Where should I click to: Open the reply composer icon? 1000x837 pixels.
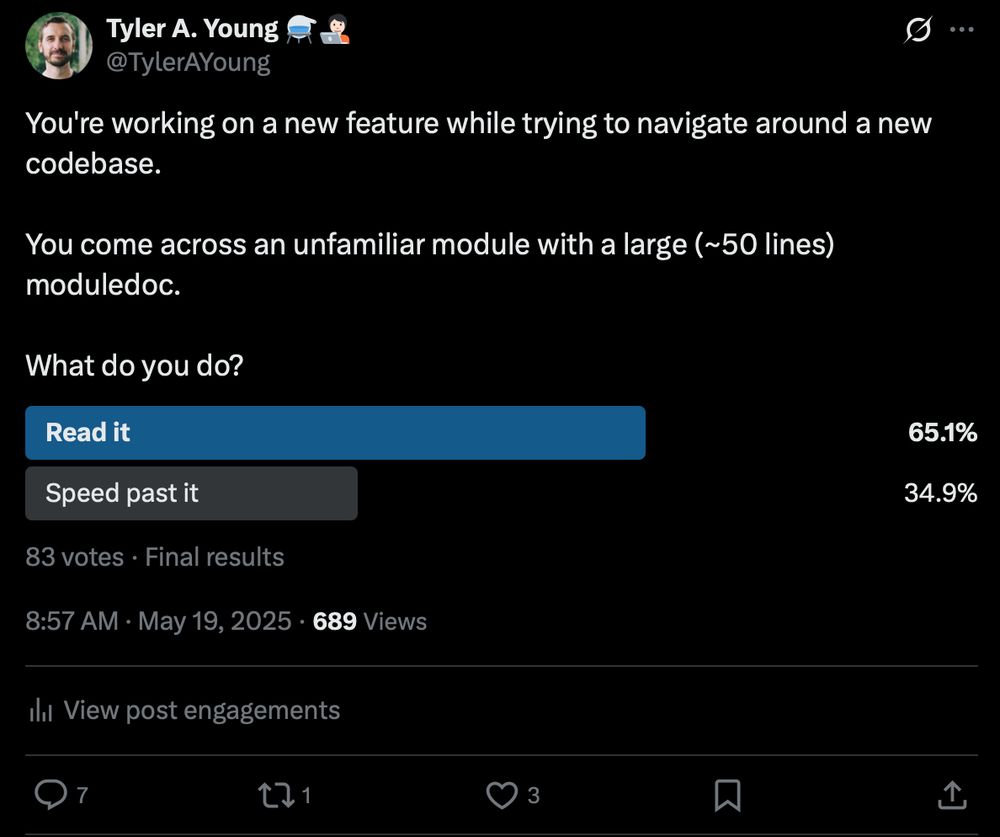click(x=49, y=794)
